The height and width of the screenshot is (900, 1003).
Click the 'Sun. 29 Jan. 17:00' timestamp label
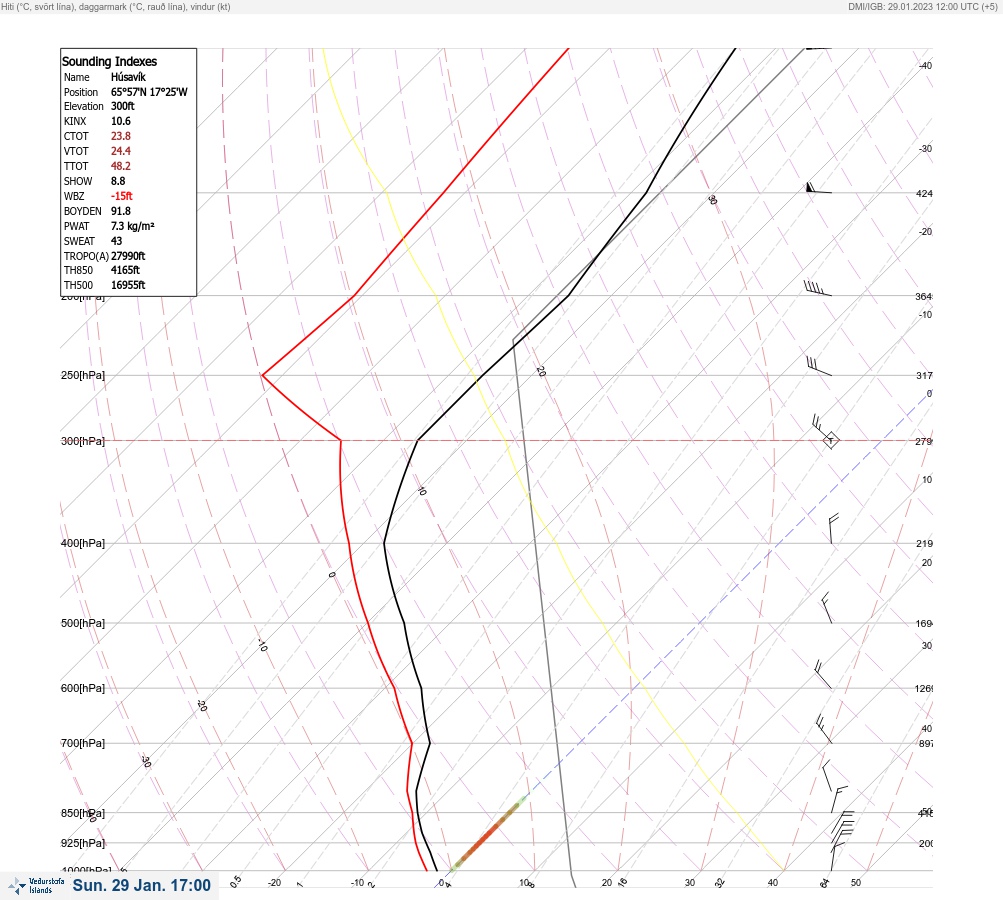click(141, 885)
